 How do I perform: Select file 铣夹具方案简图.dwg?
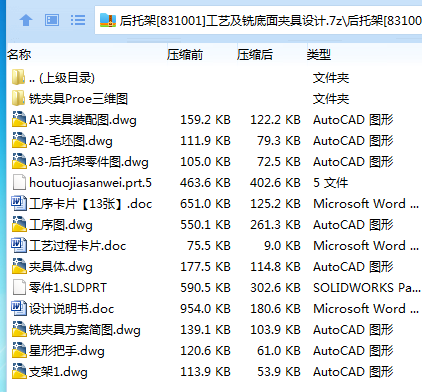pyautogui.click(x=85, y=330)
